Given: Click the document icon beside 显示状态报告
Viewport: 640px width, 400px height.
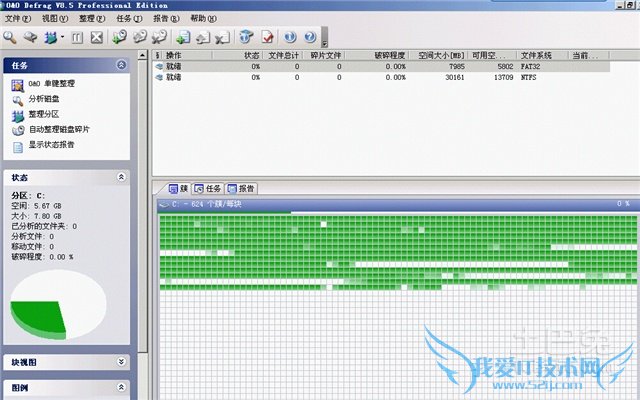Looking at the screenshot, I should [18, 147].
